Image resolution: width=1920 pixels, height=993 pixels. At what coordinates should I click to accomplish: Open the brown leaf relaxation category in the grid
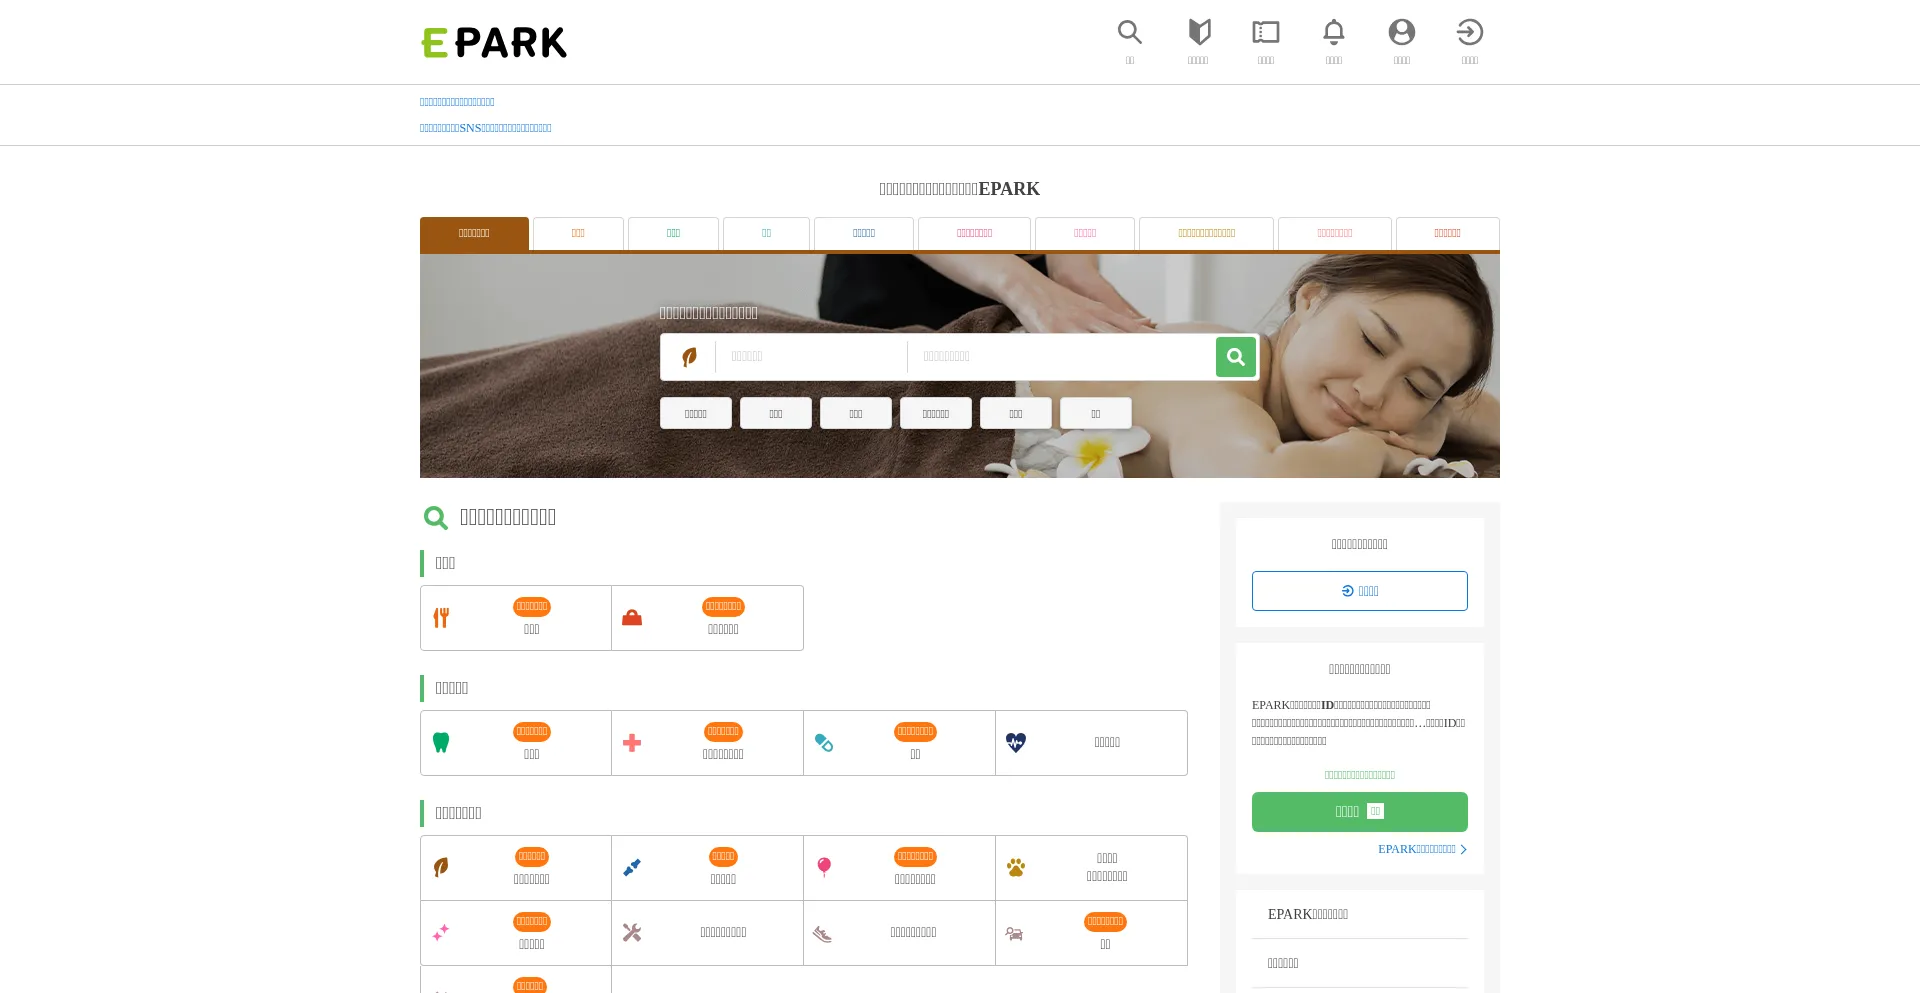[516, 868]
